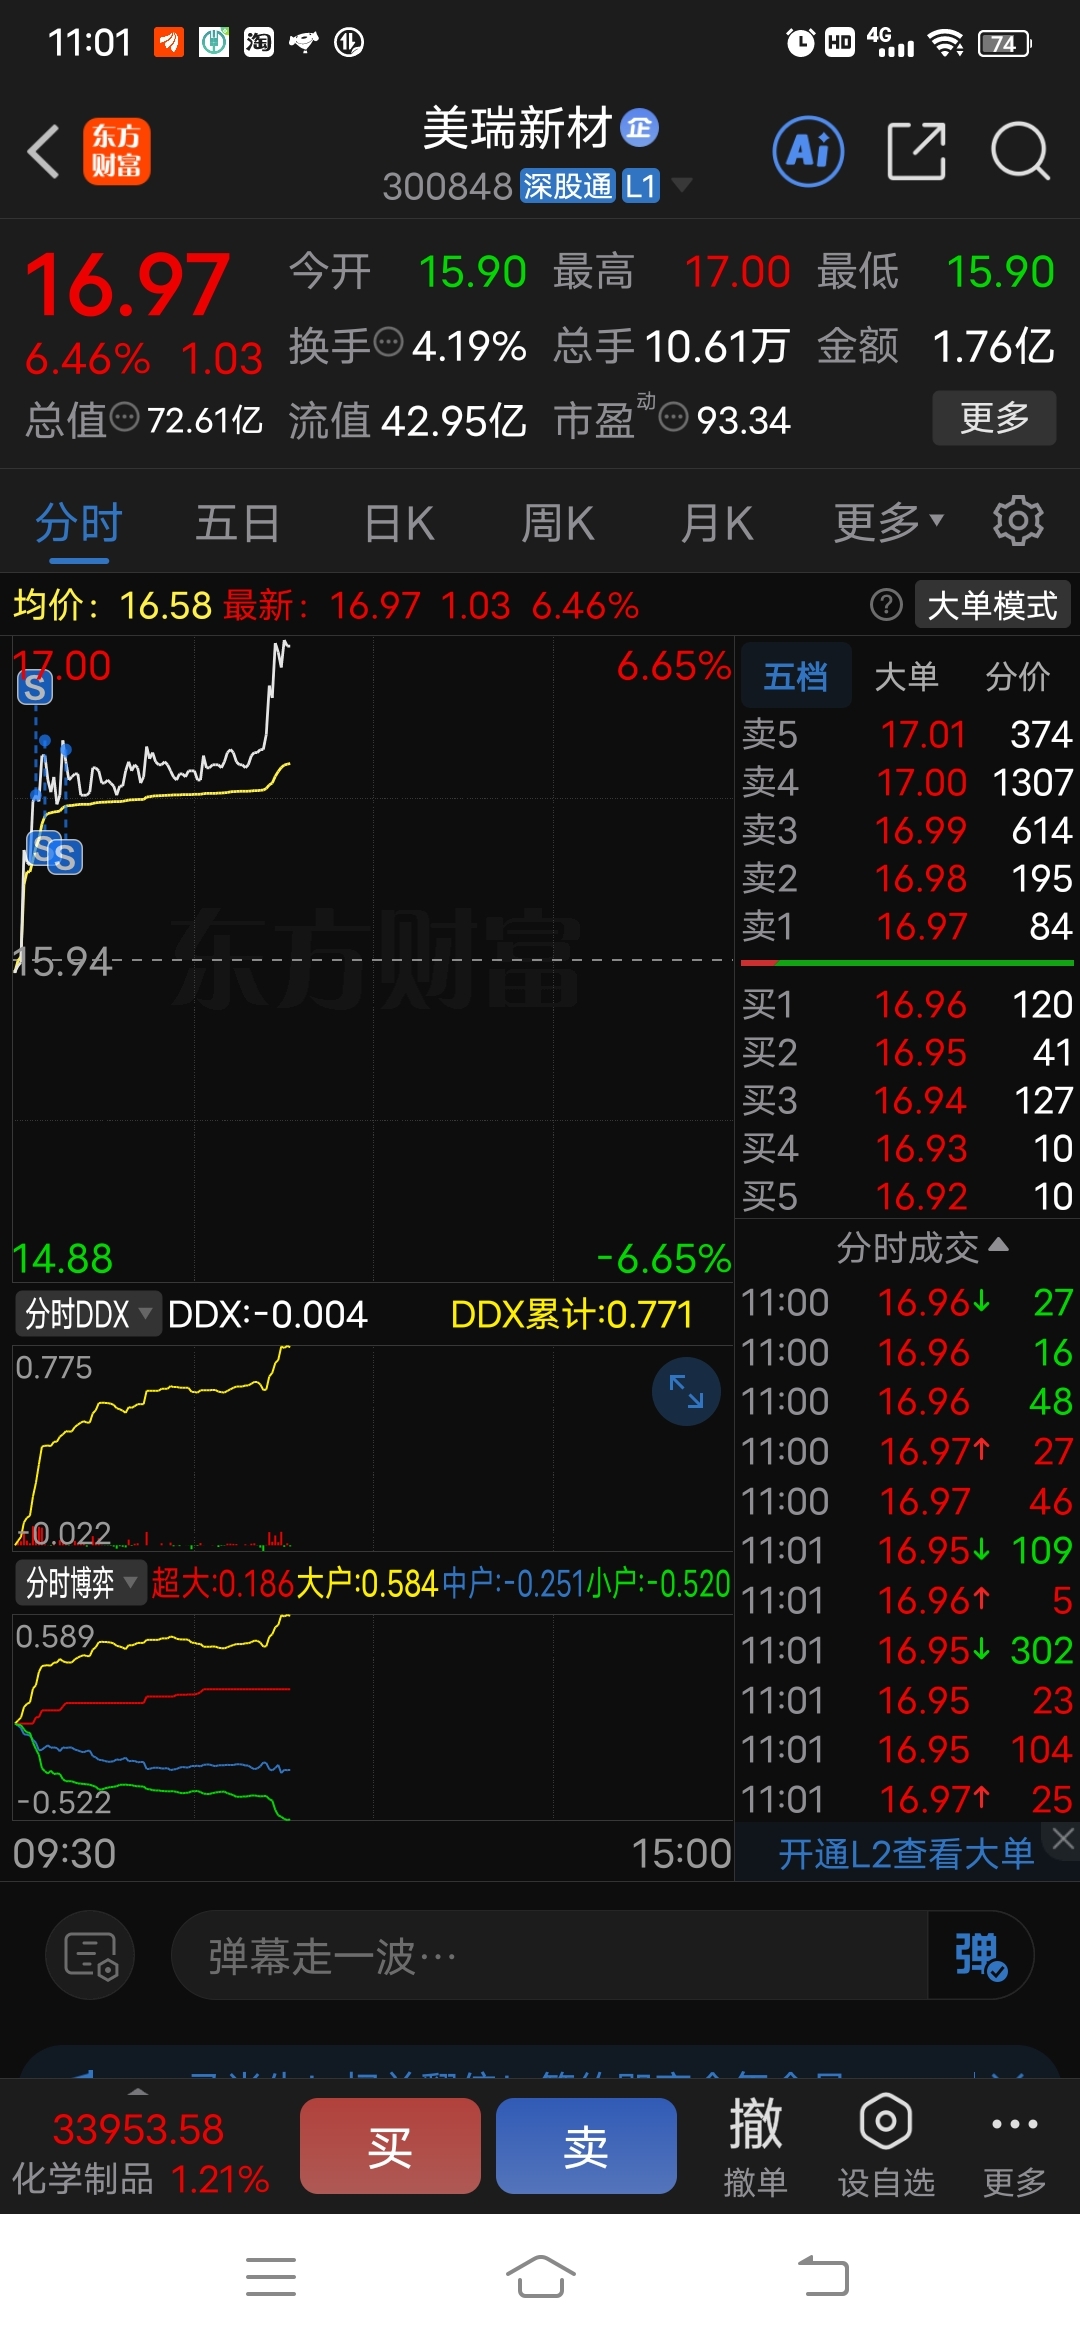Tap the buy-sell ratio bar
This screenshot has height=2340, width=1080.
pos(907,963)
